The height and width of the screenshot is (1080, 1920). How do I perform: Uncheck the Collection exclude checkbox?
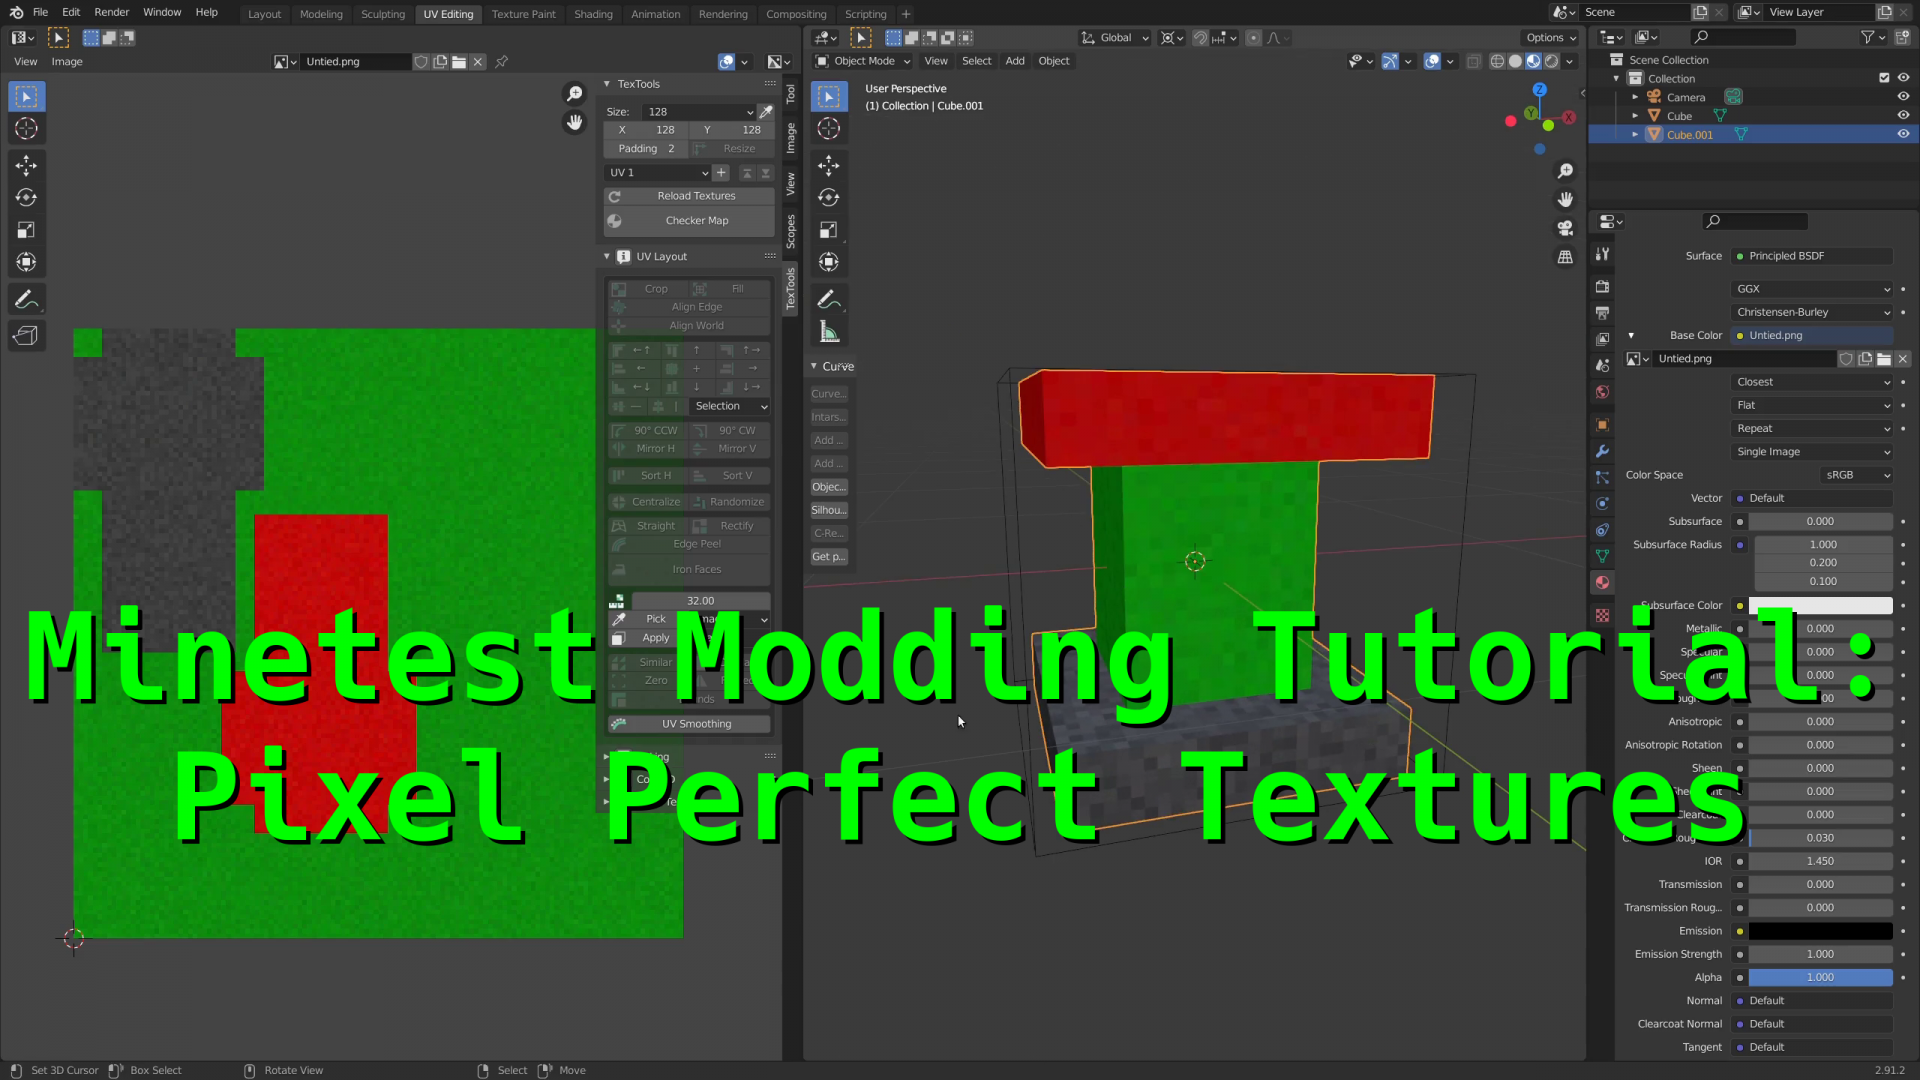coord(1884,78)
